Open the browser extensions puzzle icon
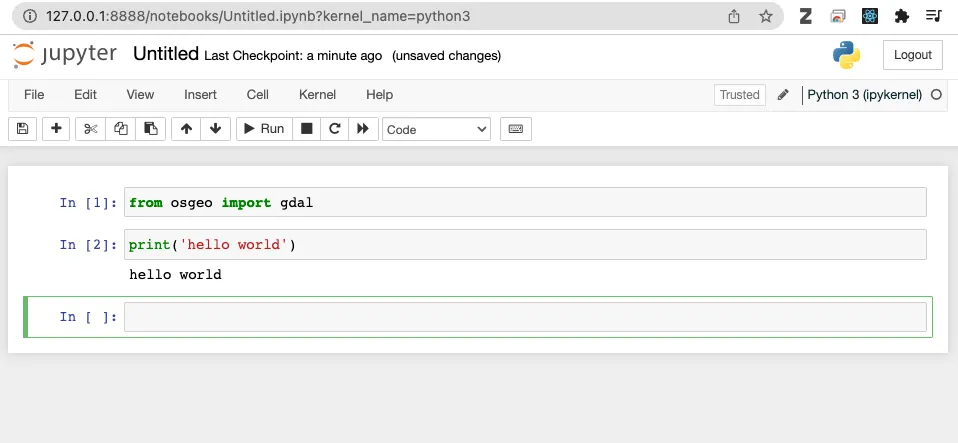Screen dimensions: 958x443 point(902,16)
